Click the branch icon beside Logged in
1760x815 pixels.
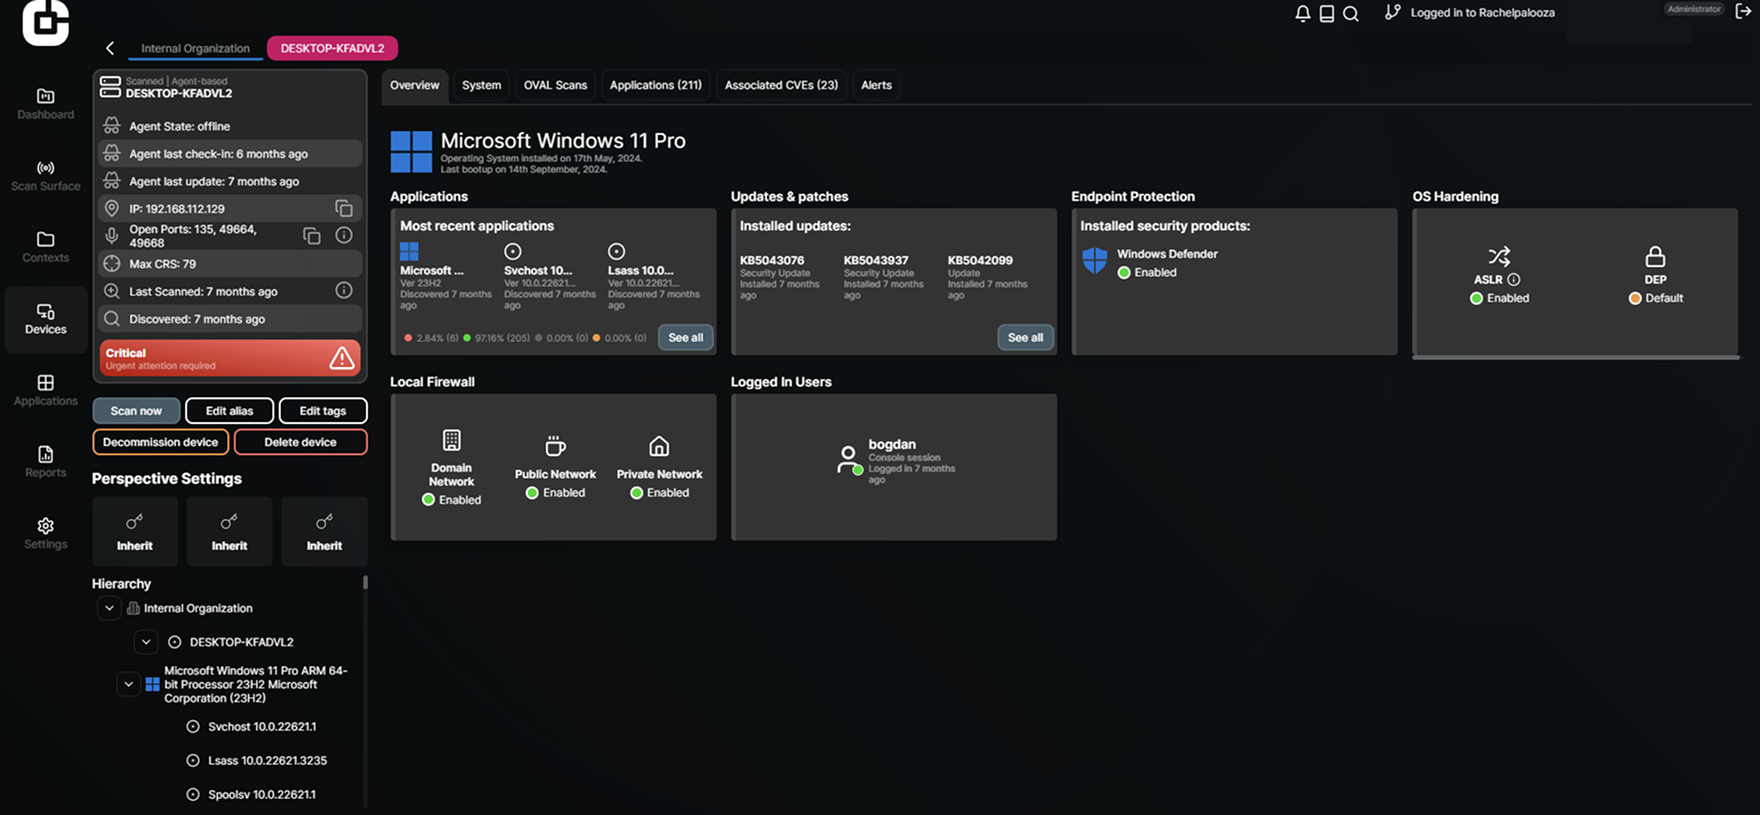coord(1392,12)
